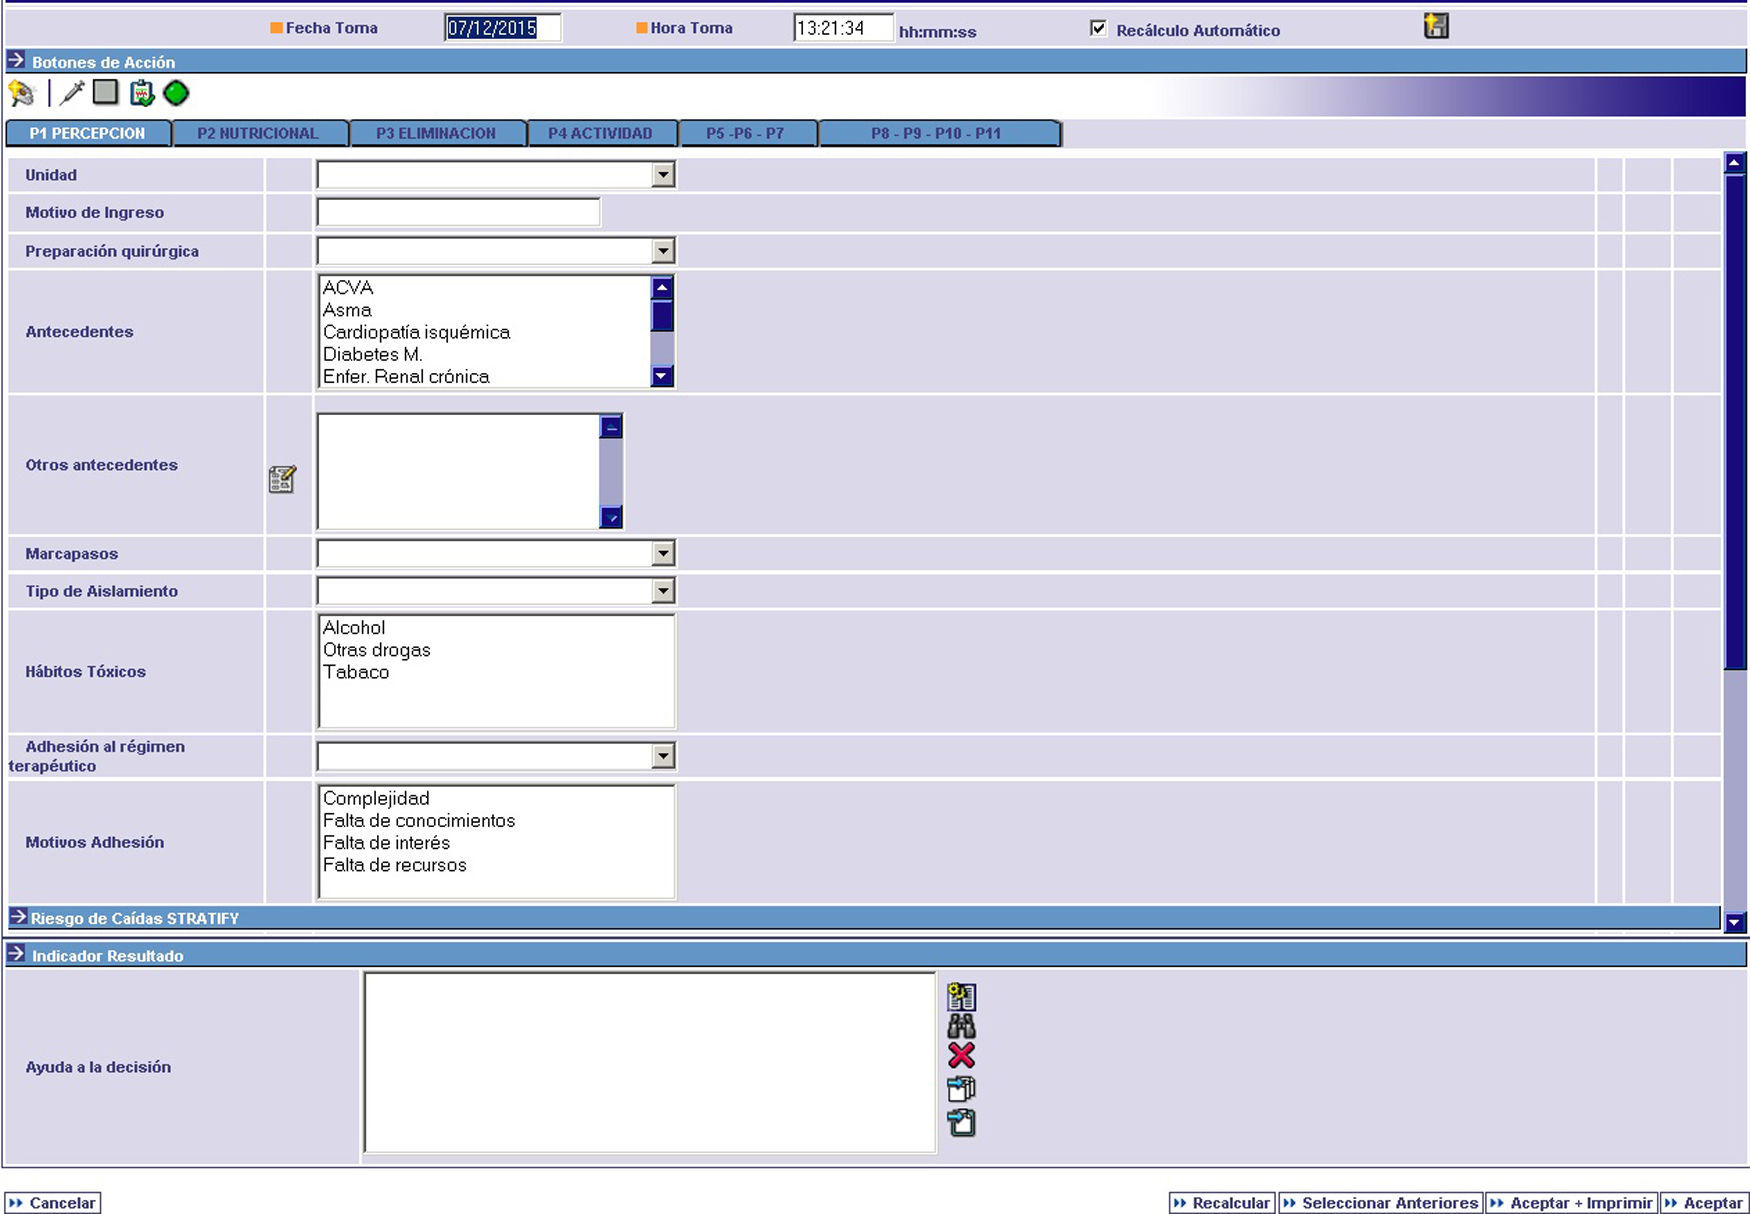
Task: Expand the Marcapasos dropdown list
Action: 662,554
